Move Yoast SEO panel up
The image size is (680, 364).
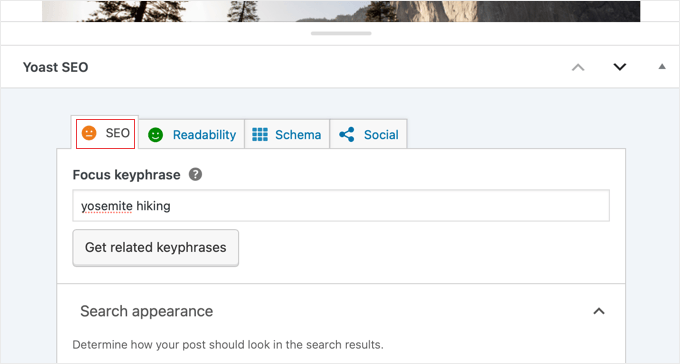[578, 67]
